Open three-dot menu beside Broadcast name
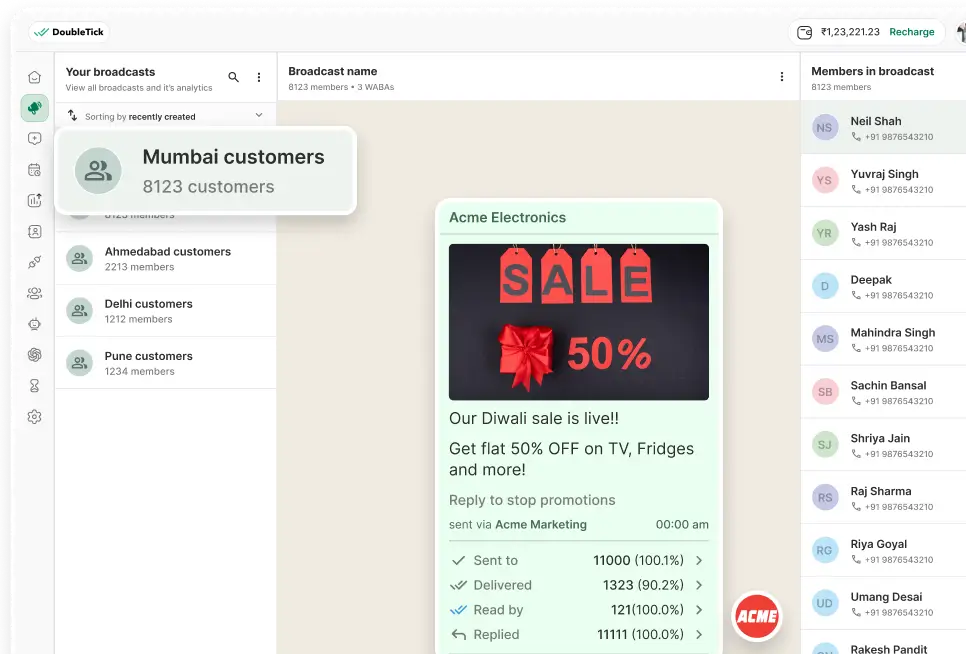This screenshot has width=966, height=654. coord(782,77)
